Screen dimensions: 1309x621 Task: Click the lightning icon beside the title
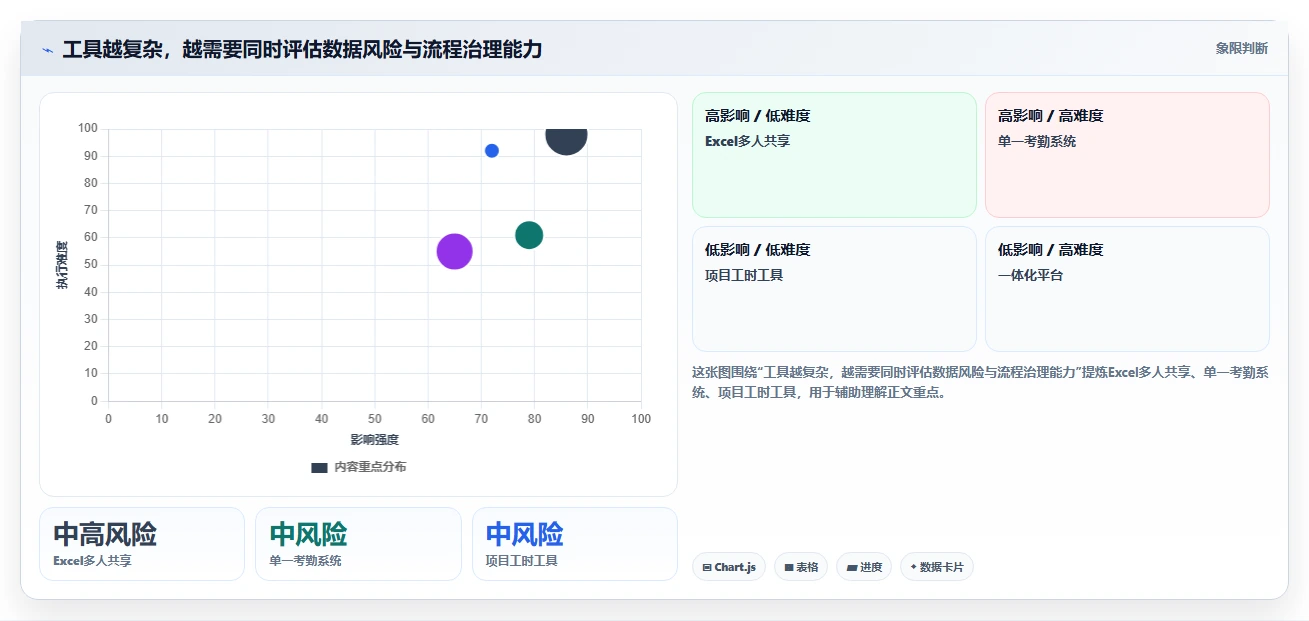coord(47,49)
